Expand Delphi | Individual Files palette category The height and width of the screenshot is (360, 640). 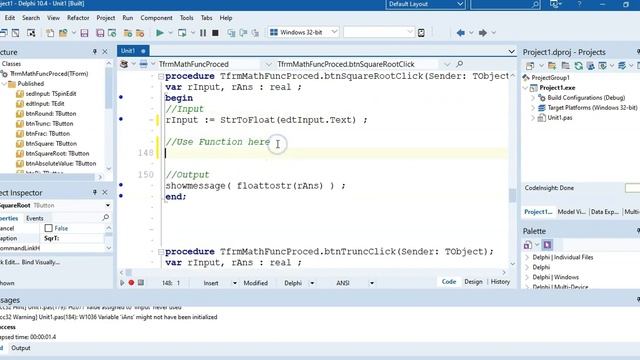click(x=527, y=257)
